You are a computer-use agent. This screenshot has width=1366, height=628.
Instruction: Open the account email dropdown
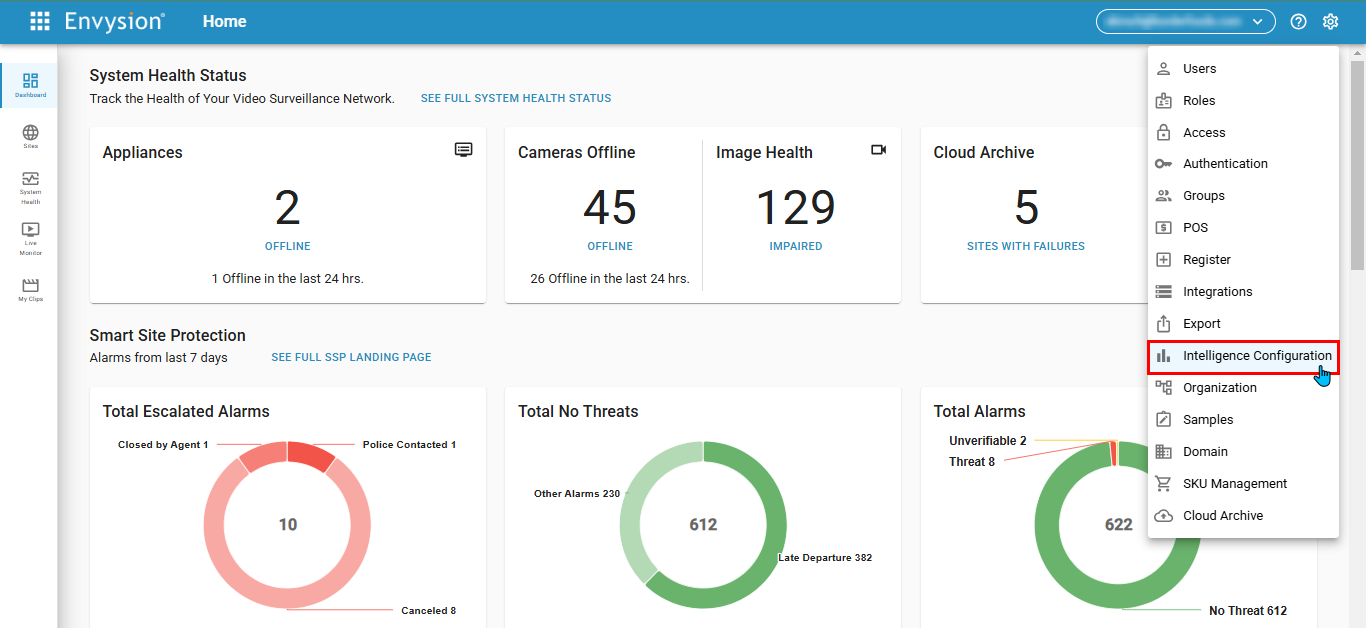point(1186,21)
